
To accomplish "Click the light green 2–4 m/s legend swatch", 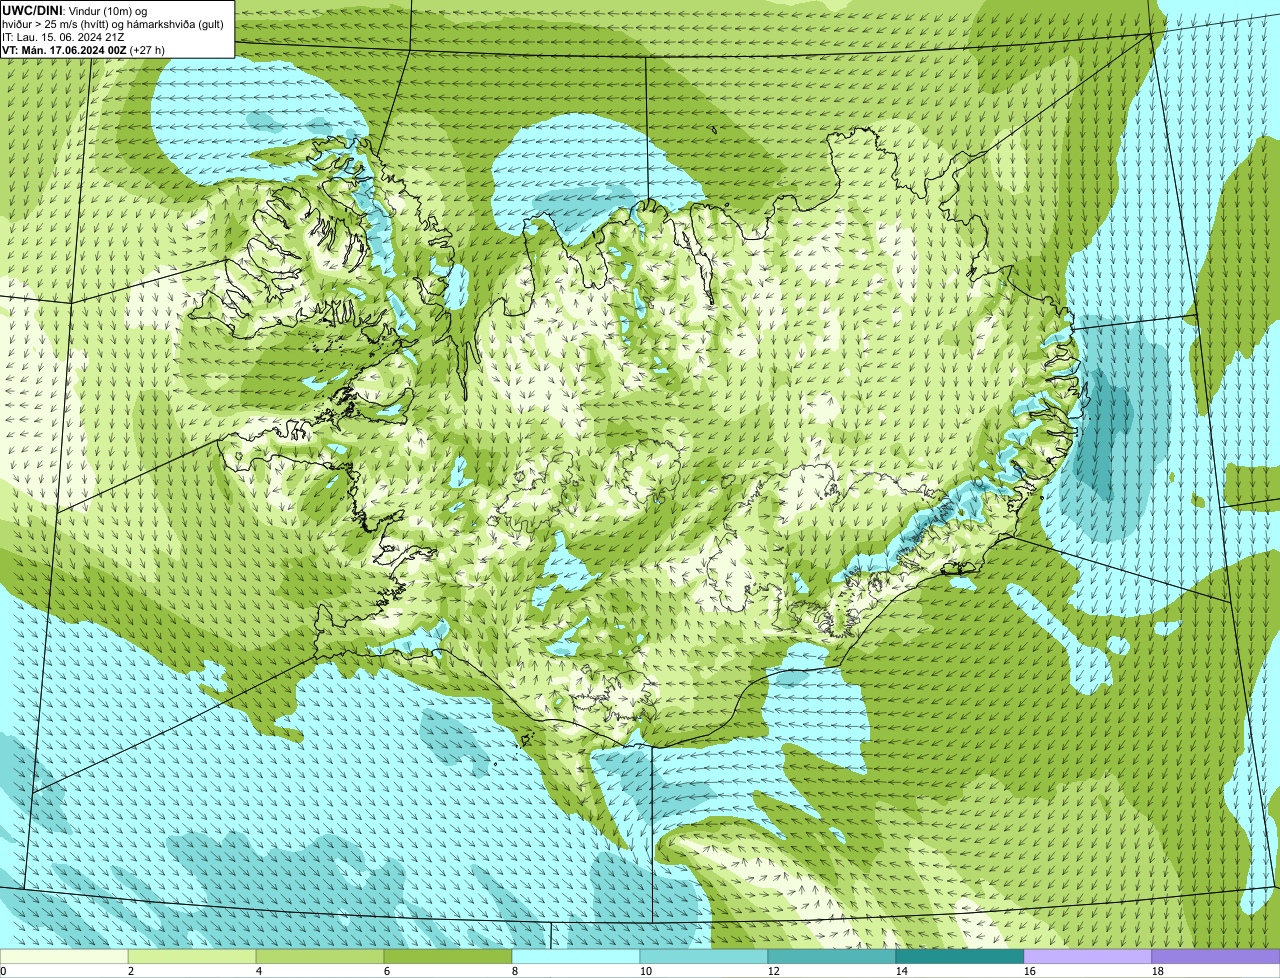I will click(x=192, y=956).
